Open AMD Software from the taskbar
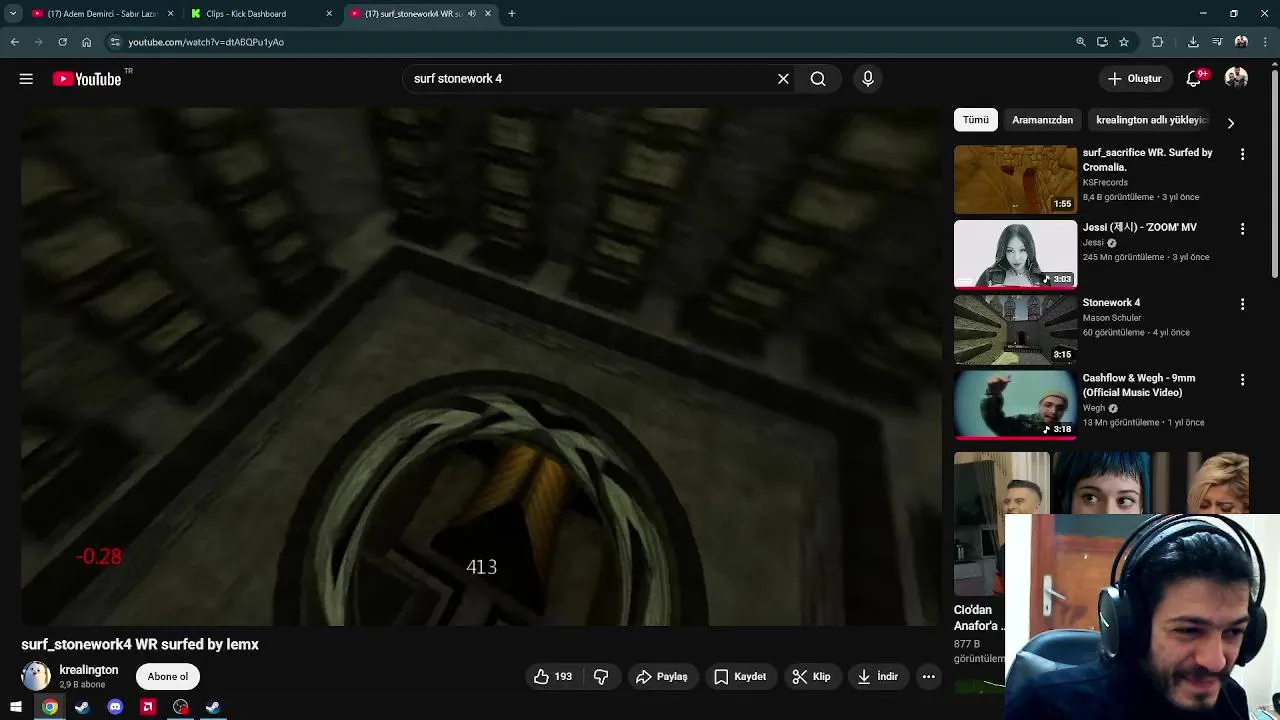This screenshot has height=720, width=1280. tap(148, 707)
